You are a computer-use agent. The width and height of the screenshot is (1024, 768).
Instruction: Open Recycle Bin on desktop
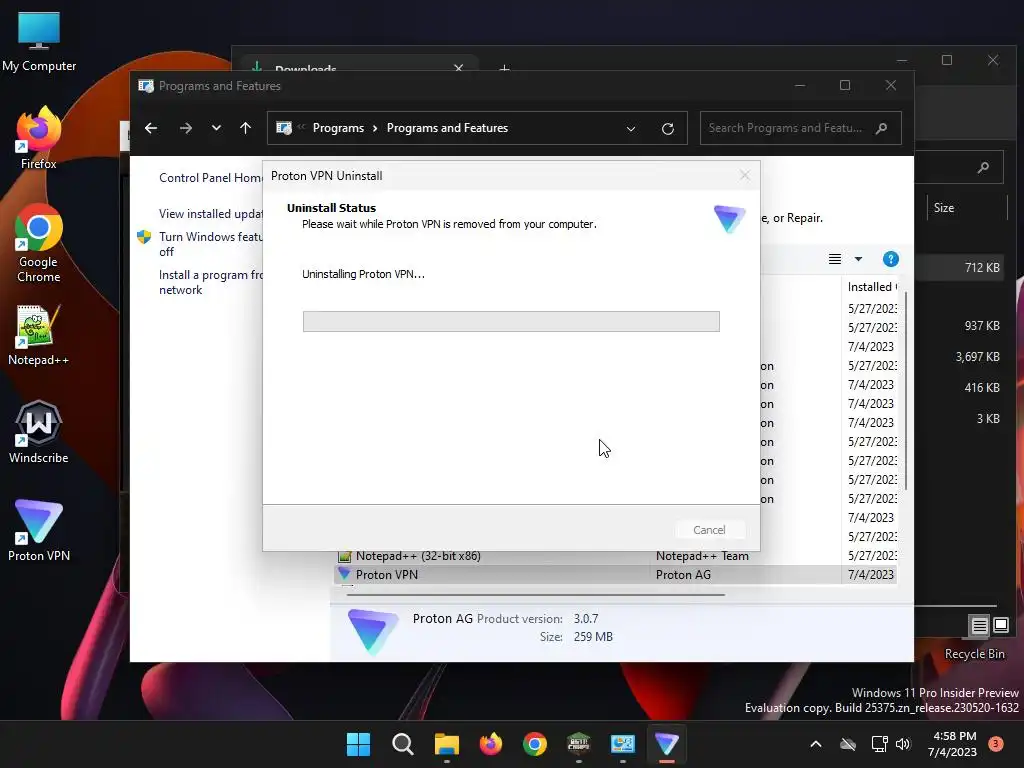974,654
